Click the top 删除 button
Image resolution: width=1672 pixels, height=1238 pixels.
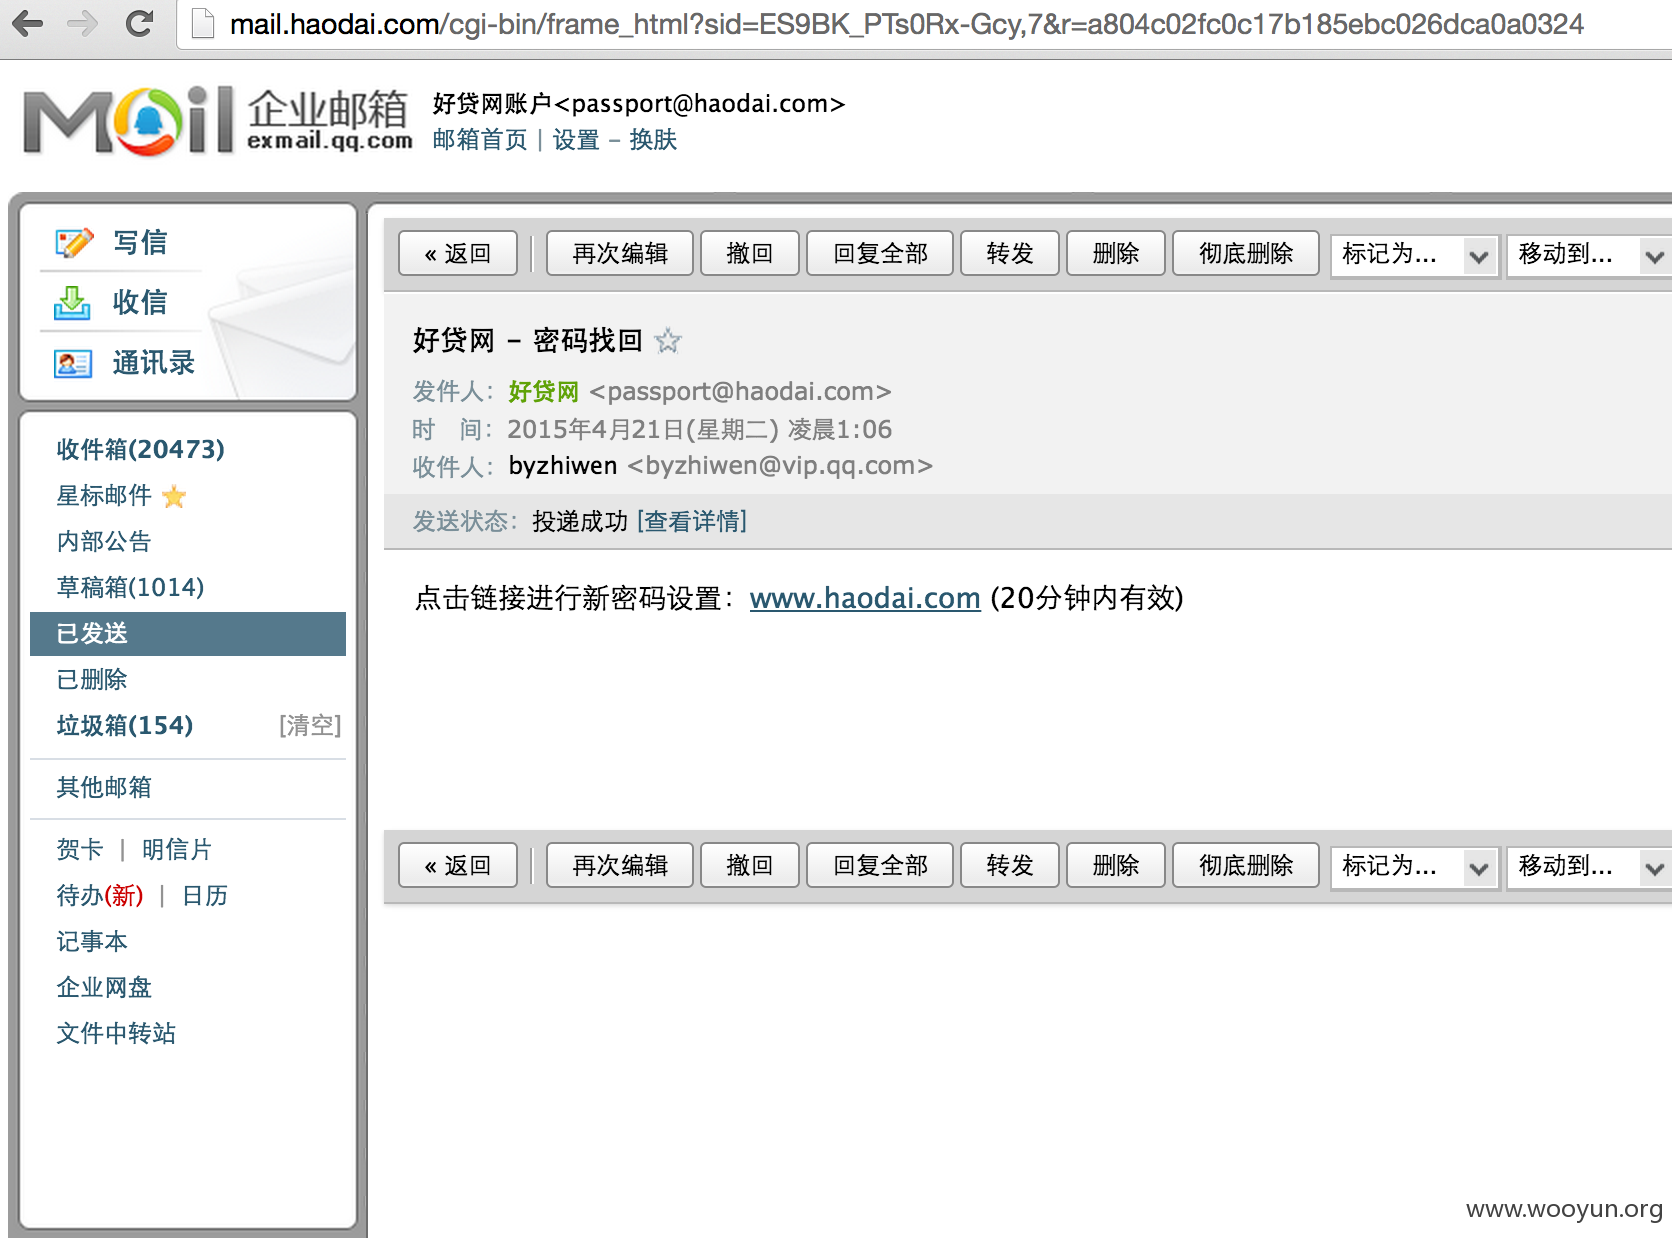(x=1116, y=254)
